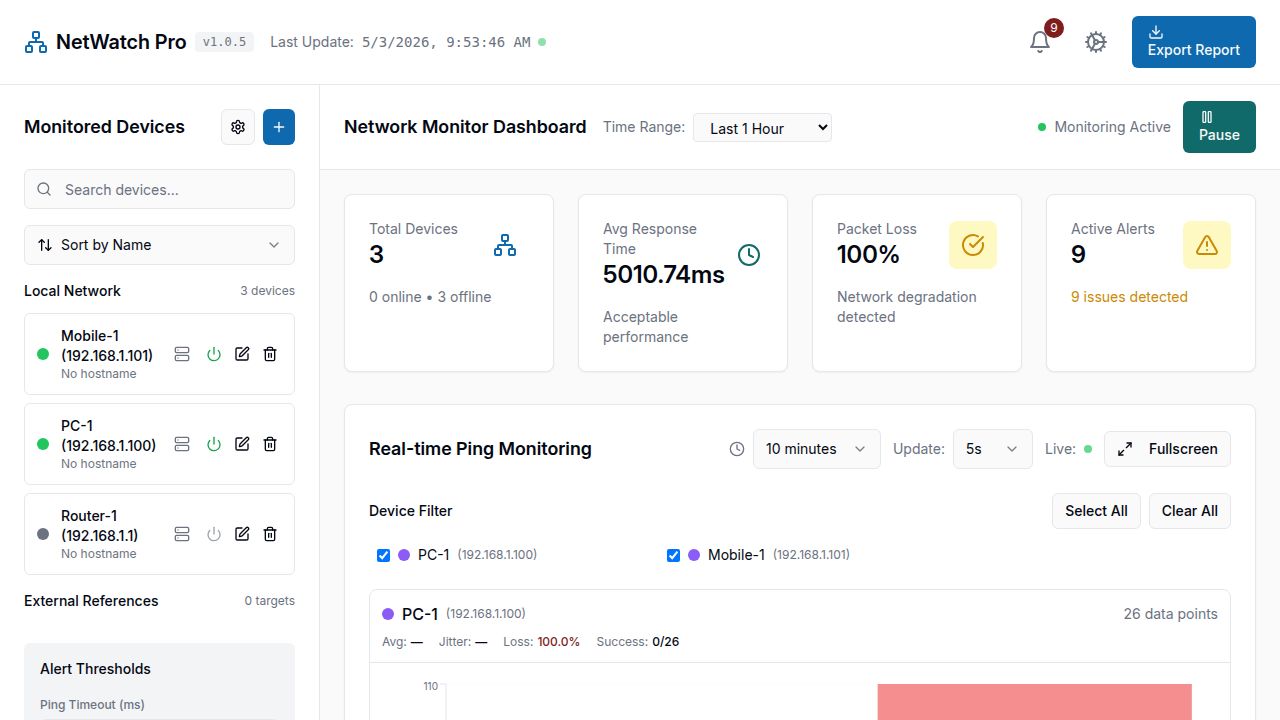Screen dimensions: 1280x720
Task: Add a new monitored device with the plus button
Action: pyautogui.click(x=279, y=127)
